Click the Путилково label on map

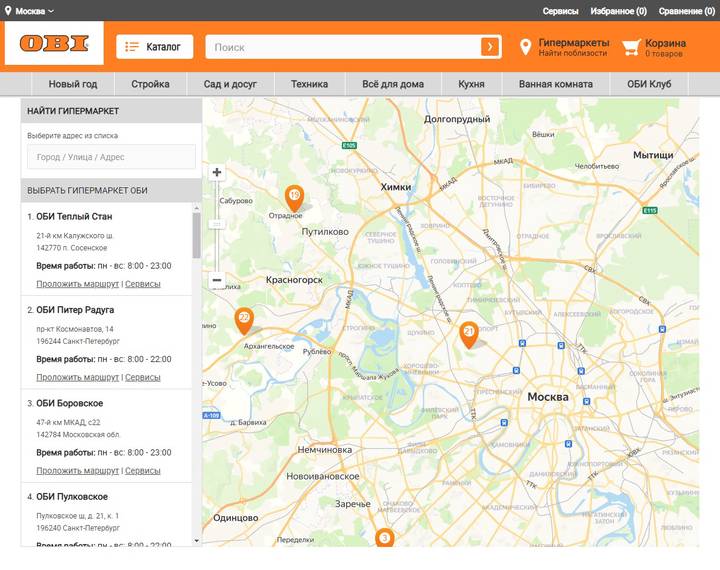click(x=325, y=232)
